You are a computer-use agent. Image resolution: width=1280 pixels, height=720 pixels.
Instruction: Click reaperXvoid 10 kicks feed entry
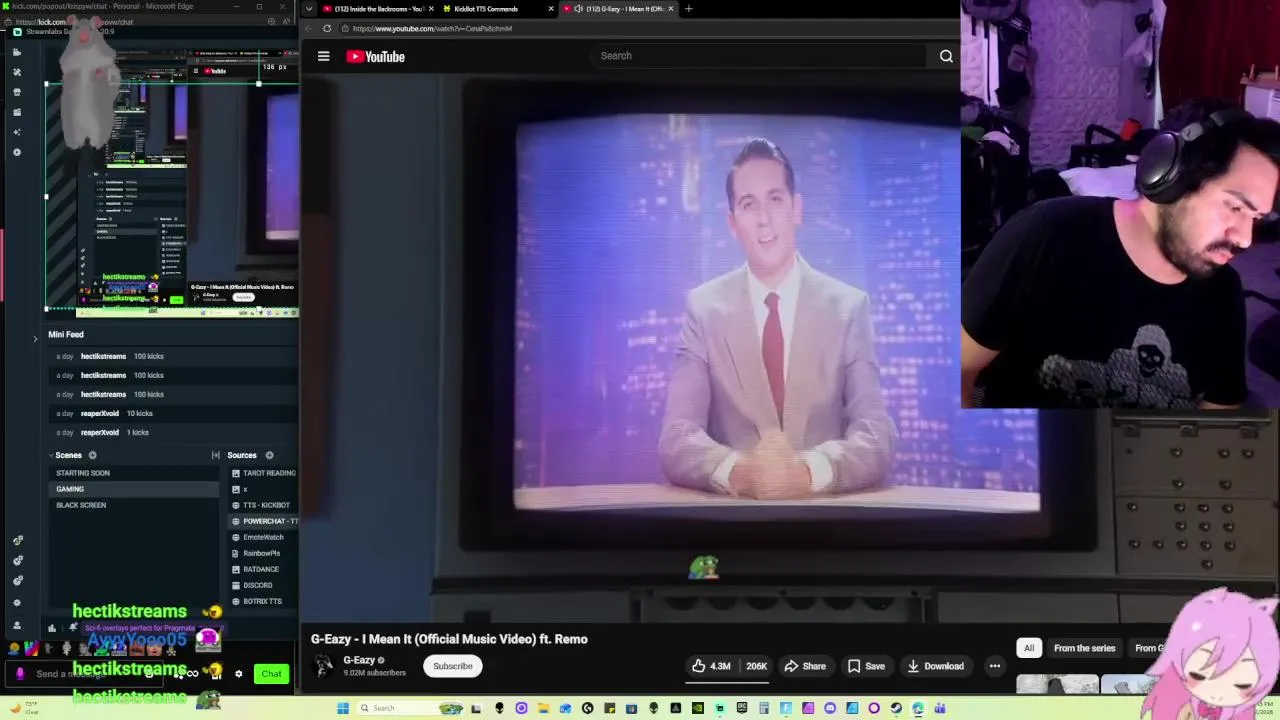(172, 413)
